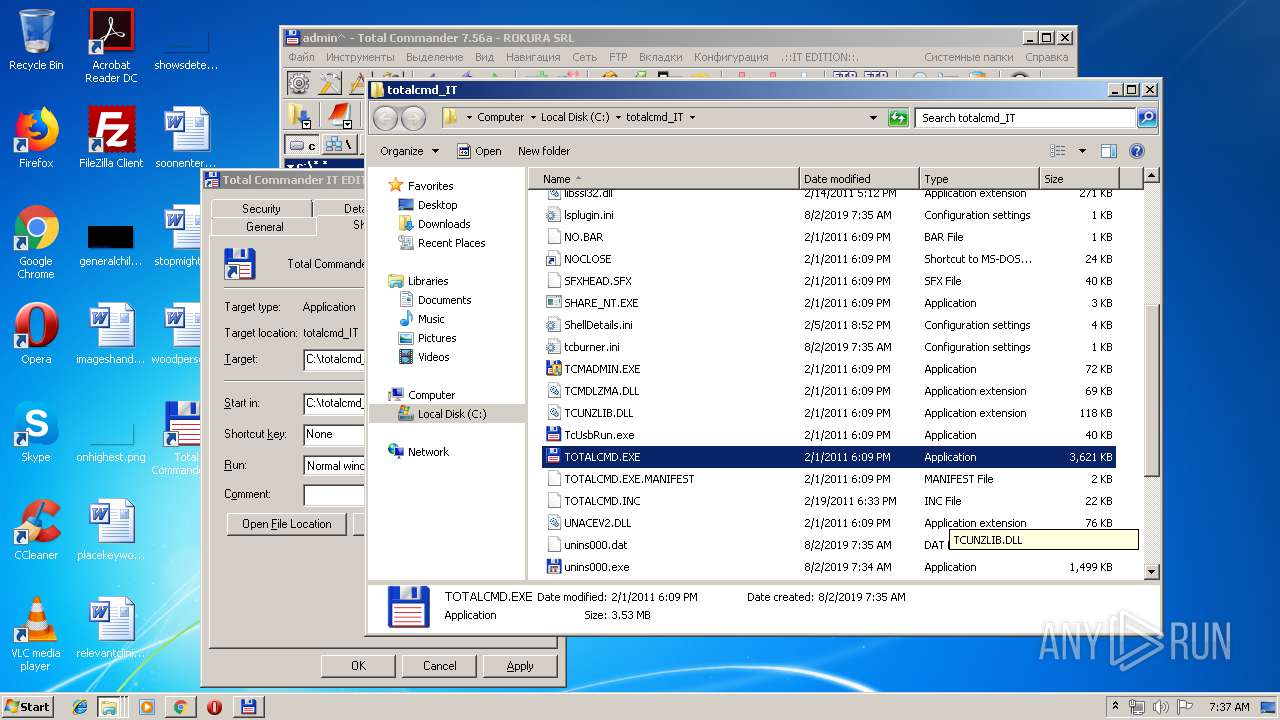The width and height of the screenshot is (1280, 720).
Task: Click the Opera icon in the taskbar
Action: 214,707
